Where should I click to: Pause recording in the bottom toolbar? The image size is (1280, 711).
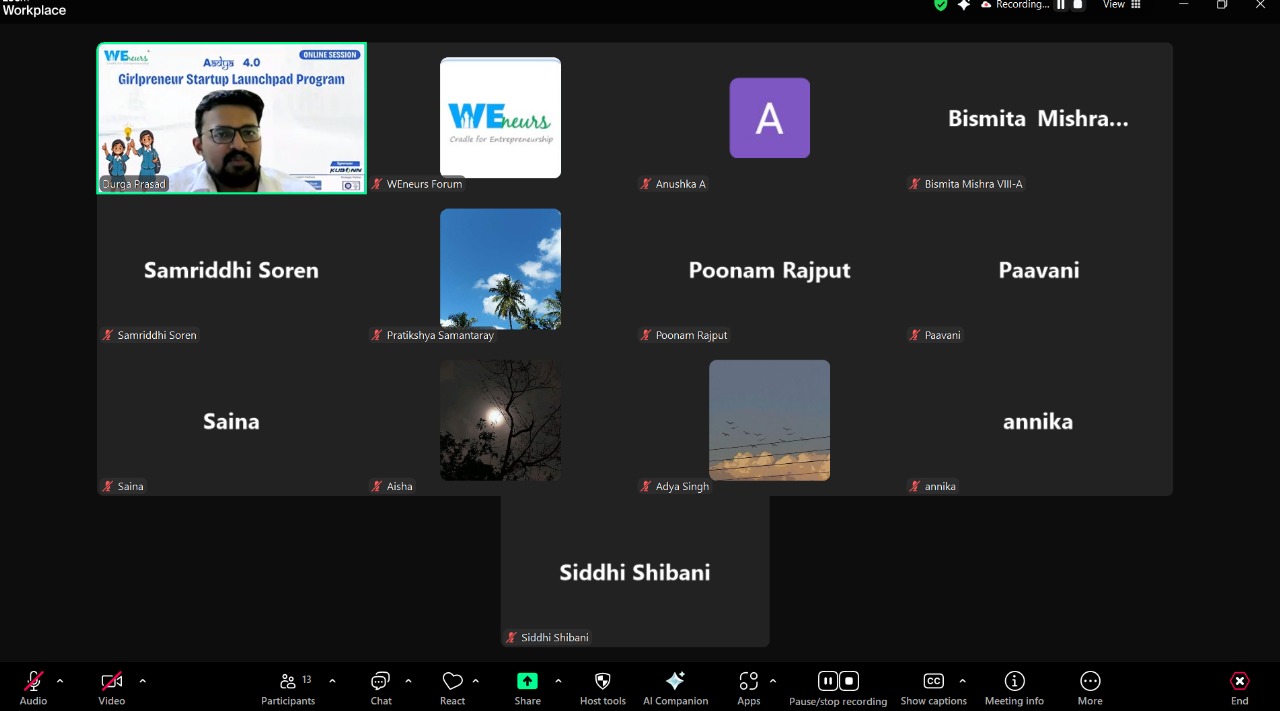coord(828,681)
